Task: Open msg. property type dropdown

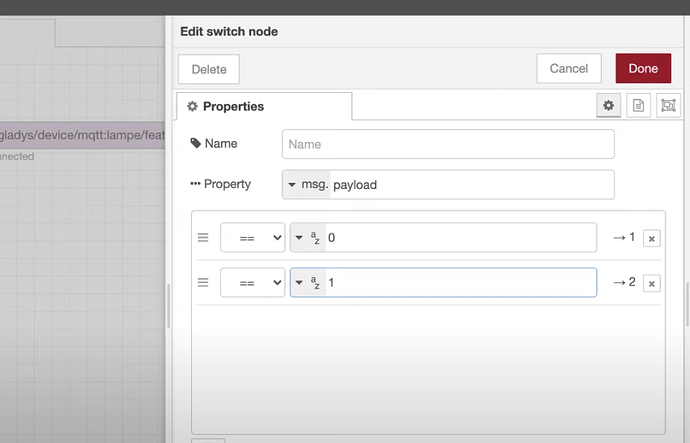Action: tap(307, 184)
